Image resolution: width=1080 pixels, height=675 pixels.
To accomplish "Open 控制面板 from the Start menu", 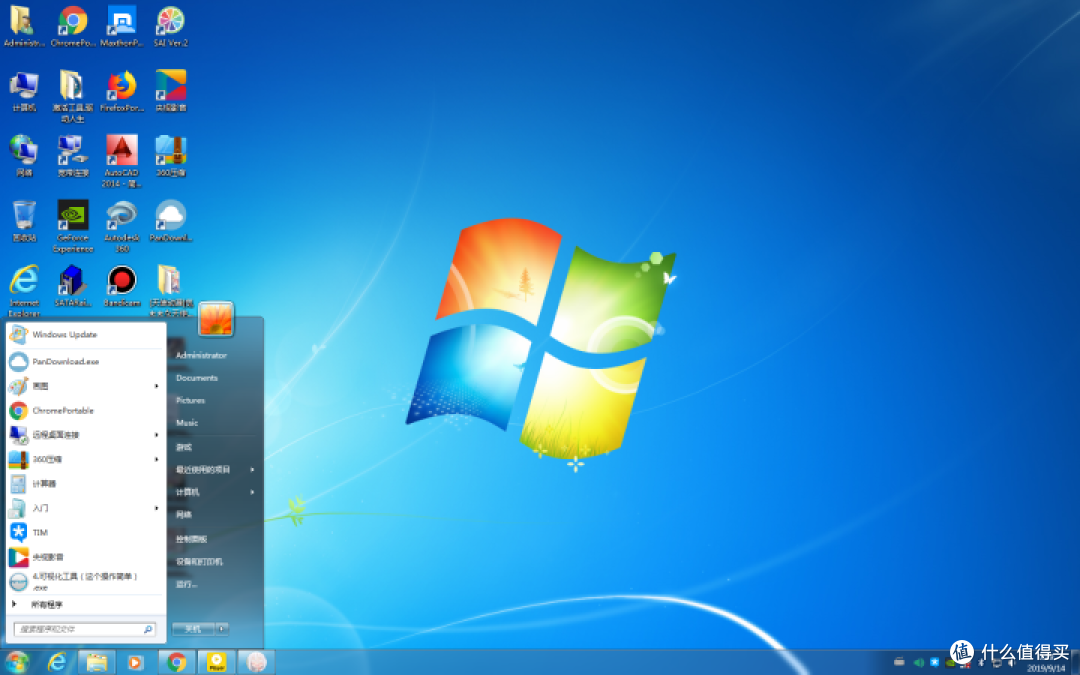I will point(191,539).
